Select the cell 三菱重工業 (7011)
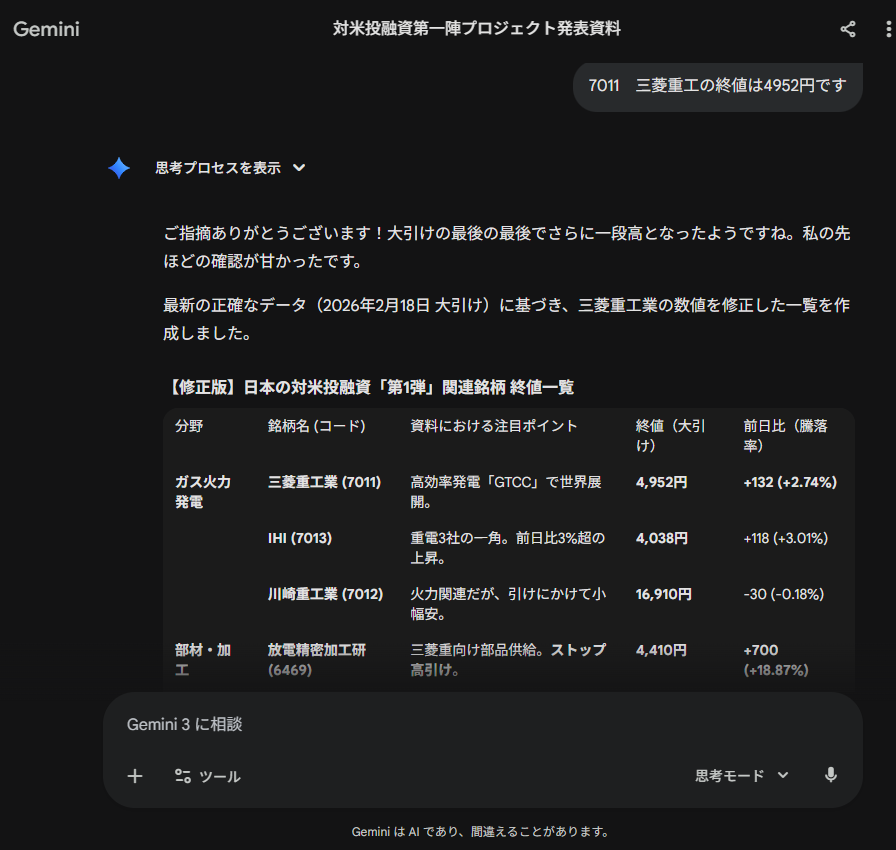 [x=324, y=482]
